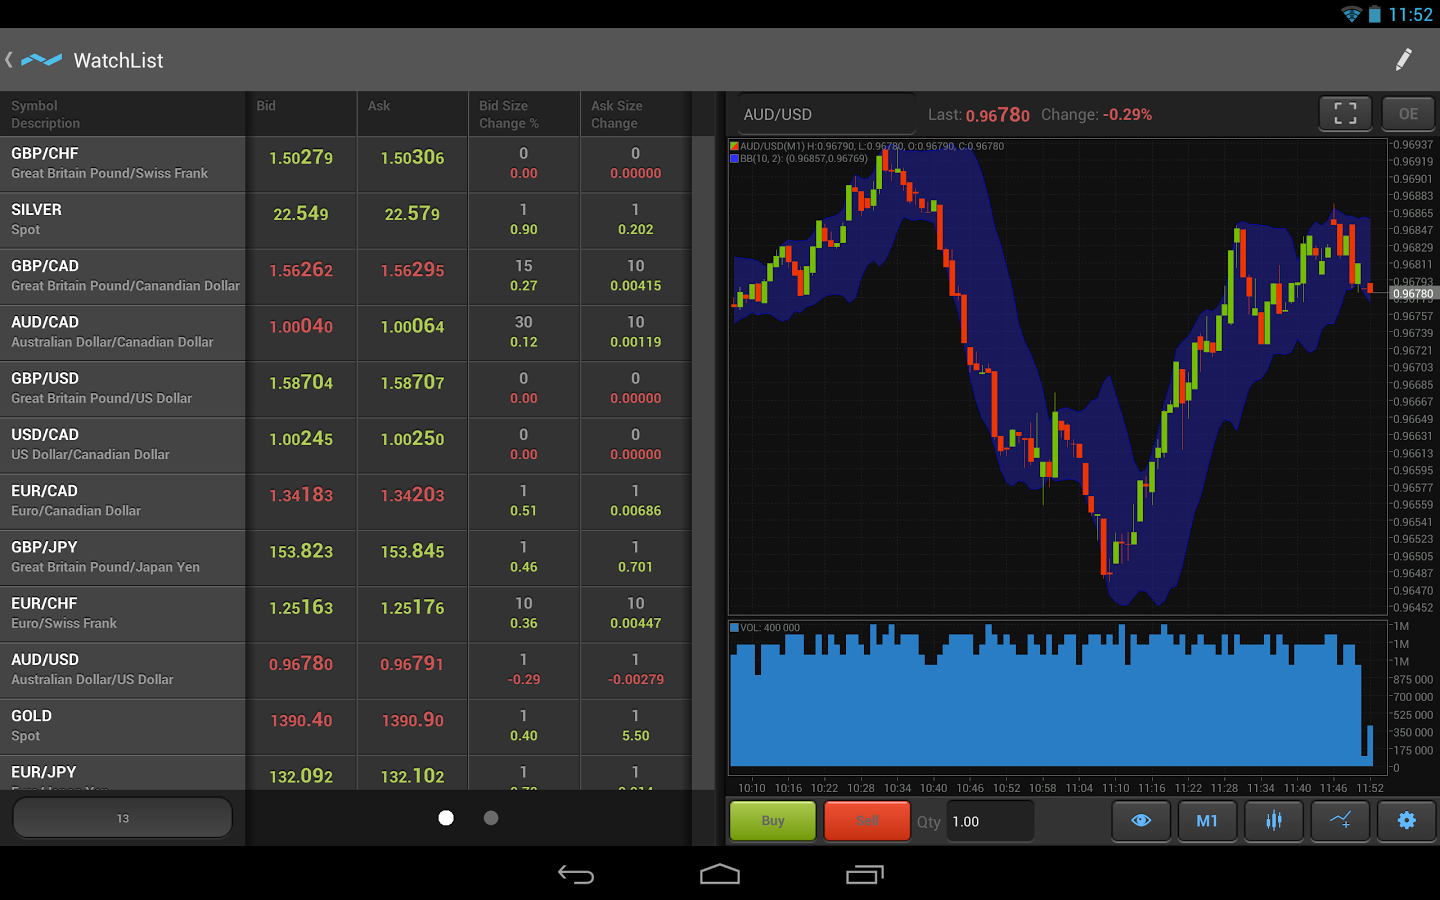The height and width of the screenshot is (900, 1440).
Task: Expand chart with the fullscreen icon
Action: coord(1345,114)
